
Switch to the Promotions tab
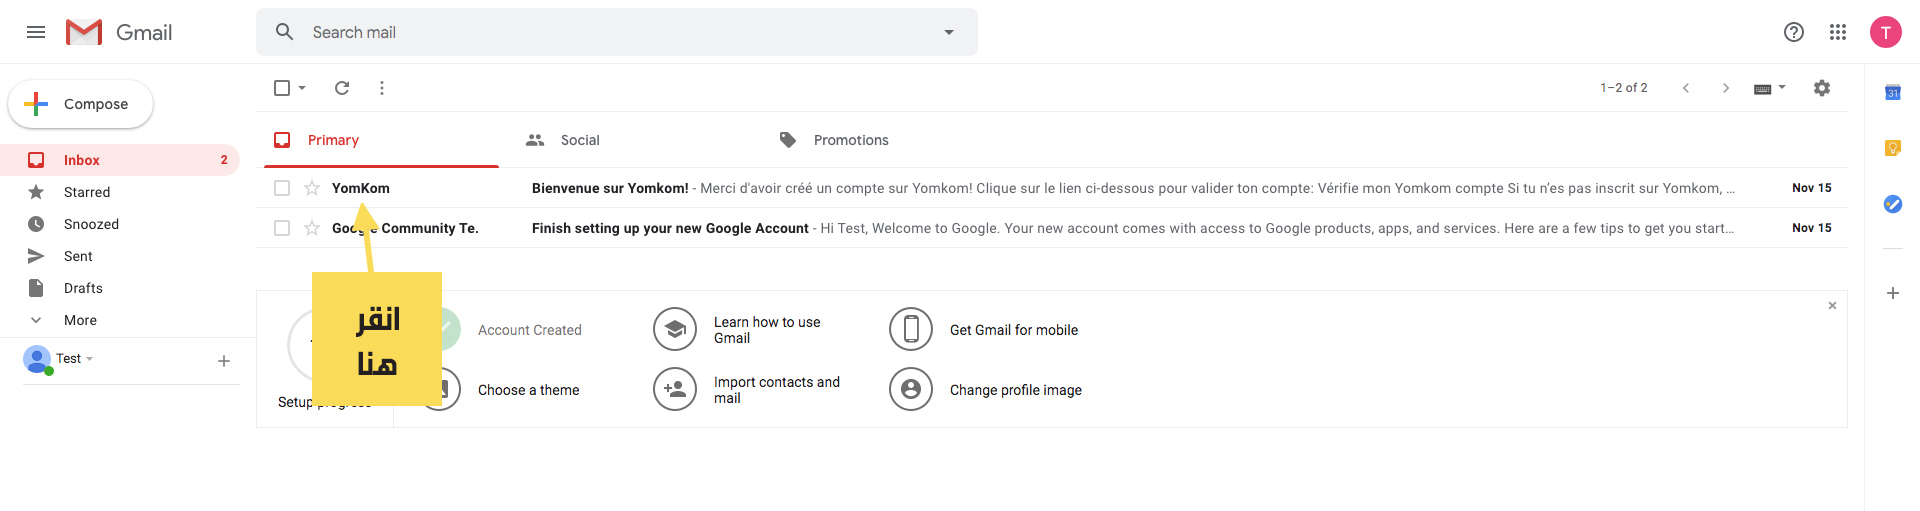(x=834, y=140)
